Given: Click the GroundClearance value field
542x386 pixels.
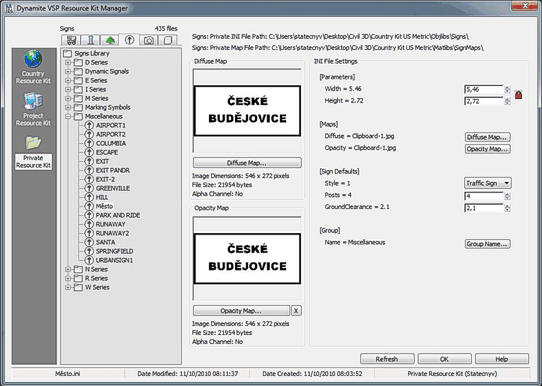Looking at the screenshot, I should point(484,208).
